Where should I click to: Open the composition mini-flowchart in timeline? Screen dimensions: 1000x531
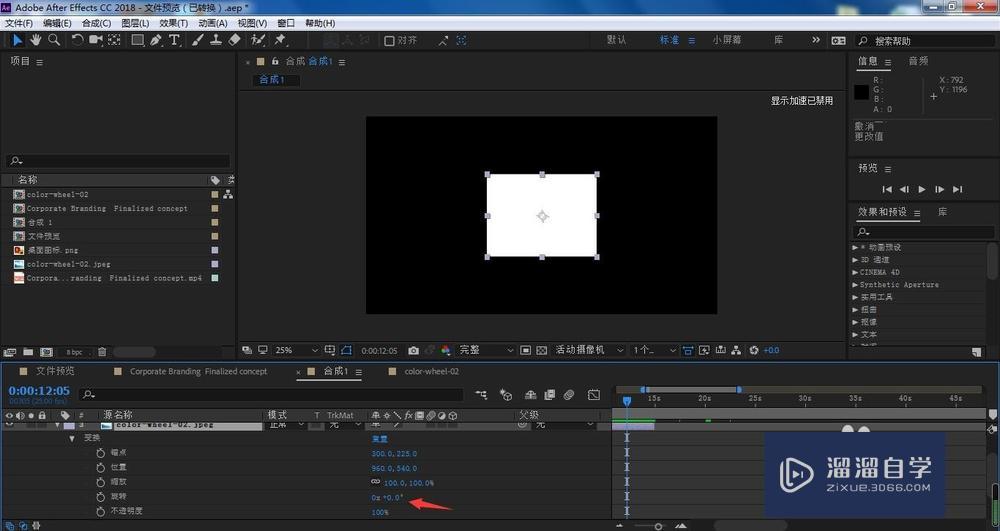coord(482,395)
